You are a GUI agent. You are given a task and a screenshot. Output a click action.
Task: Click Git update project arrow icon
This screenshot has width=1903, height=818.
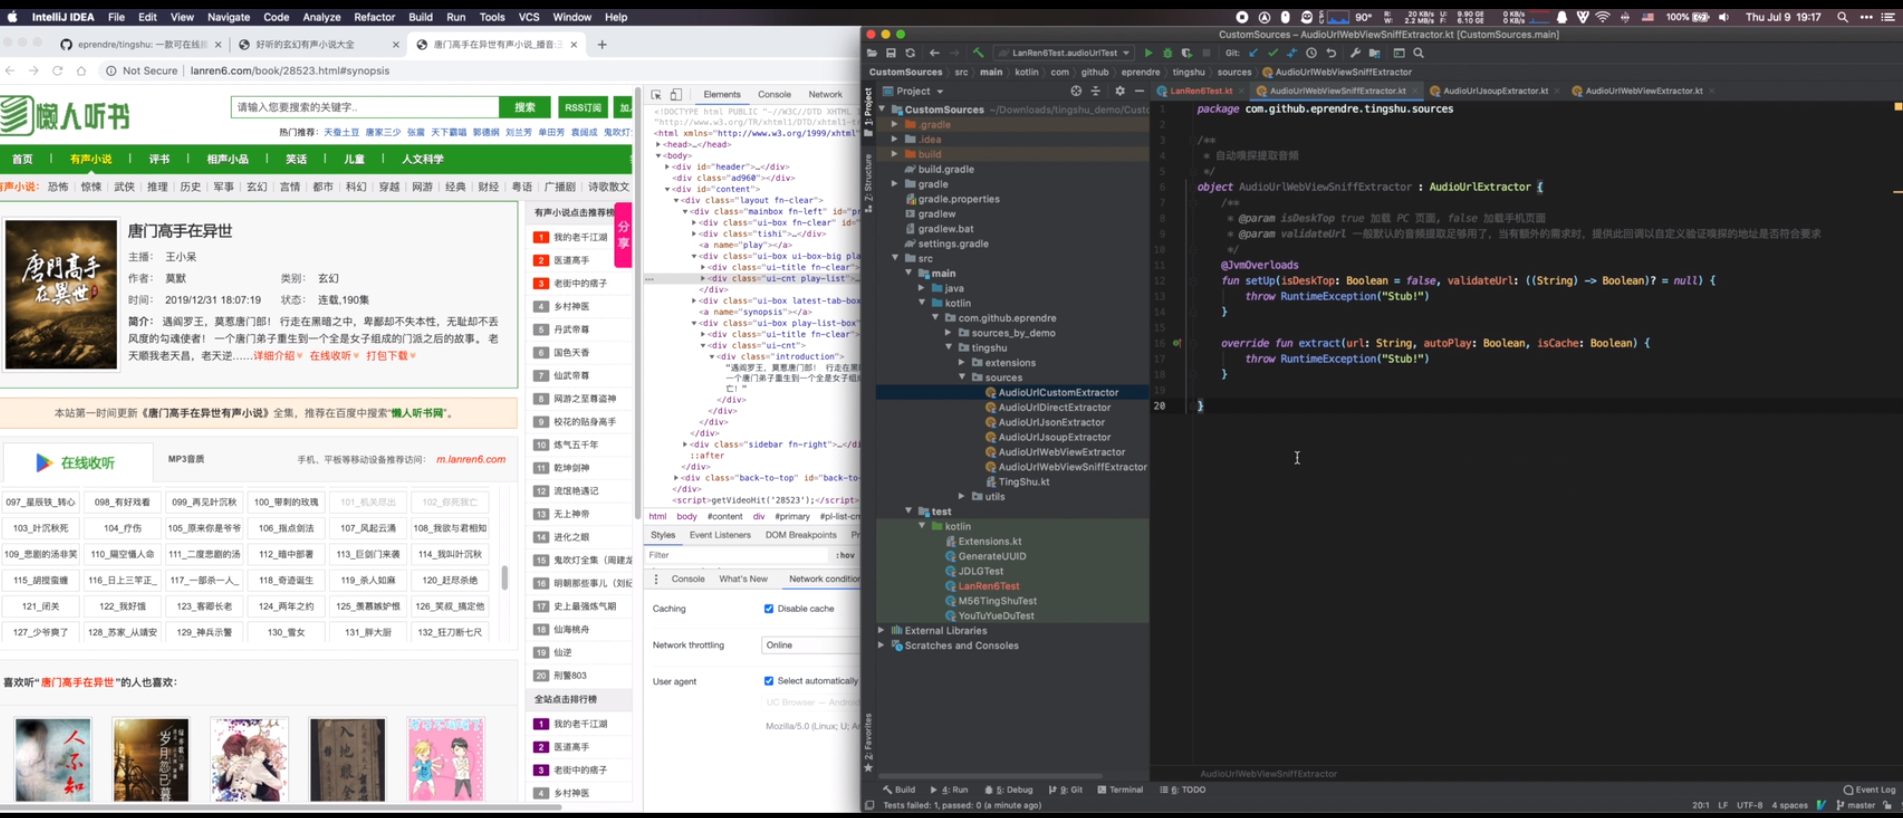tap(1253, 53)
